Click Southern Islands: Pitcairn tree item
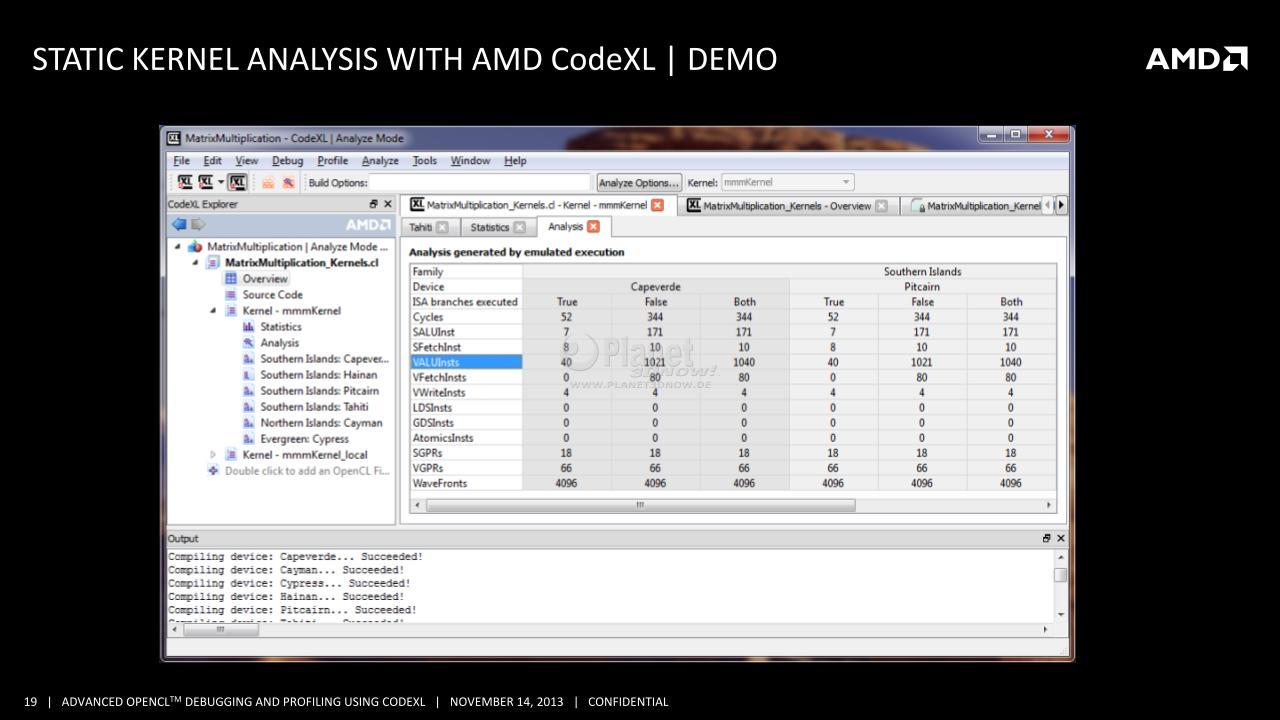Screen dimensions: 1280x720 point(319,391)
